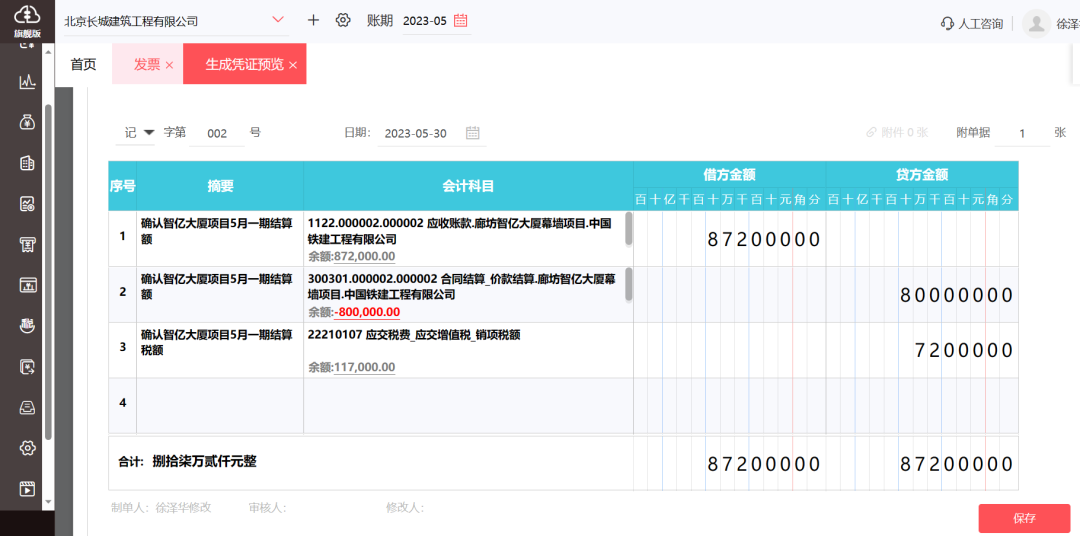
Task: Click the plus icon next to company name
Action: pyautogui.click(x=313, y=20)
